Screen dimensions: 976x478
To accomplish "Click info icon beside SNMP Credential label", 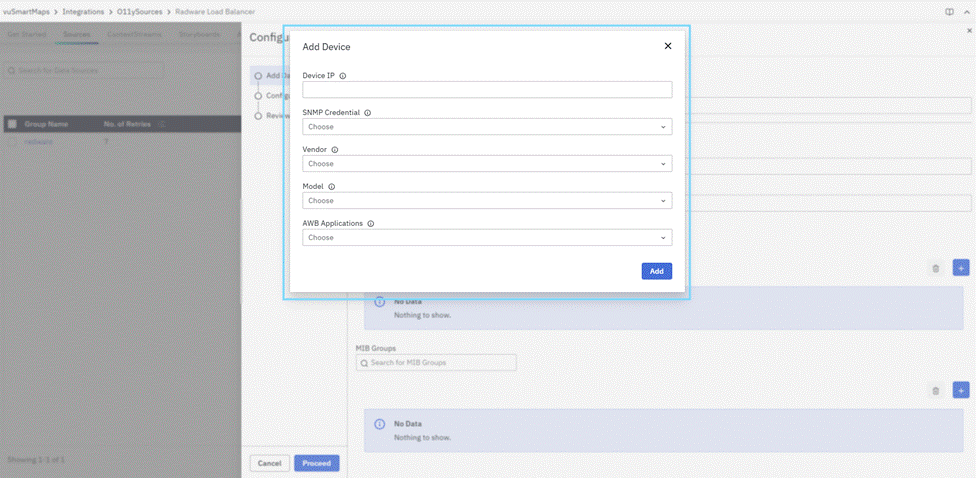I will (367, 113).
